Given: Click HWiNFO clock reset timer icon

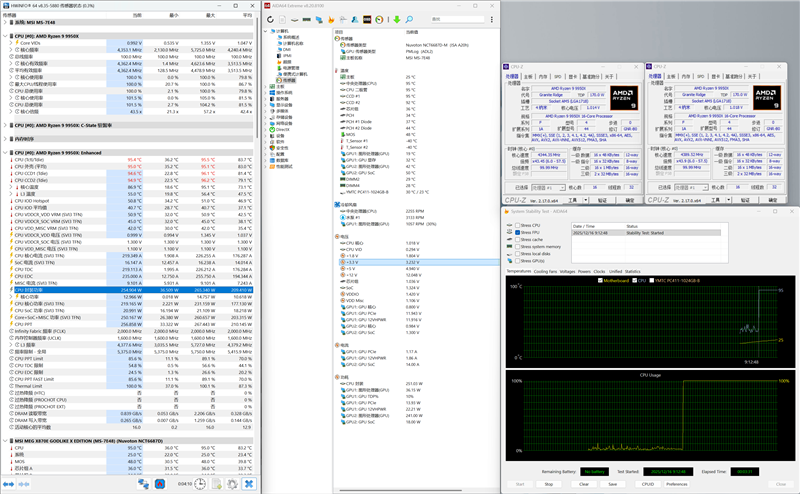Looking at the screenshot, I should [200, 484].
